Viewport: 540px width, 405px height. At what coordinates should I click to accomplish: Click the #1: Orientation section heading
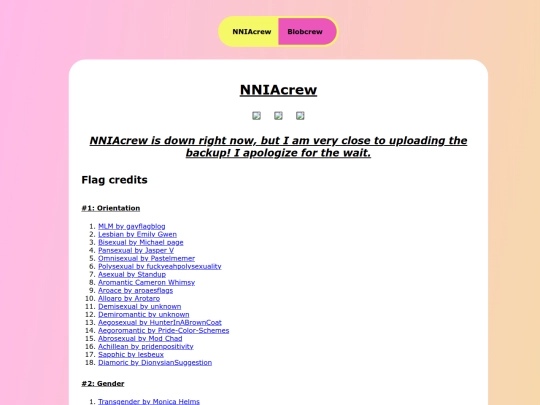click(x=111, y=208)
